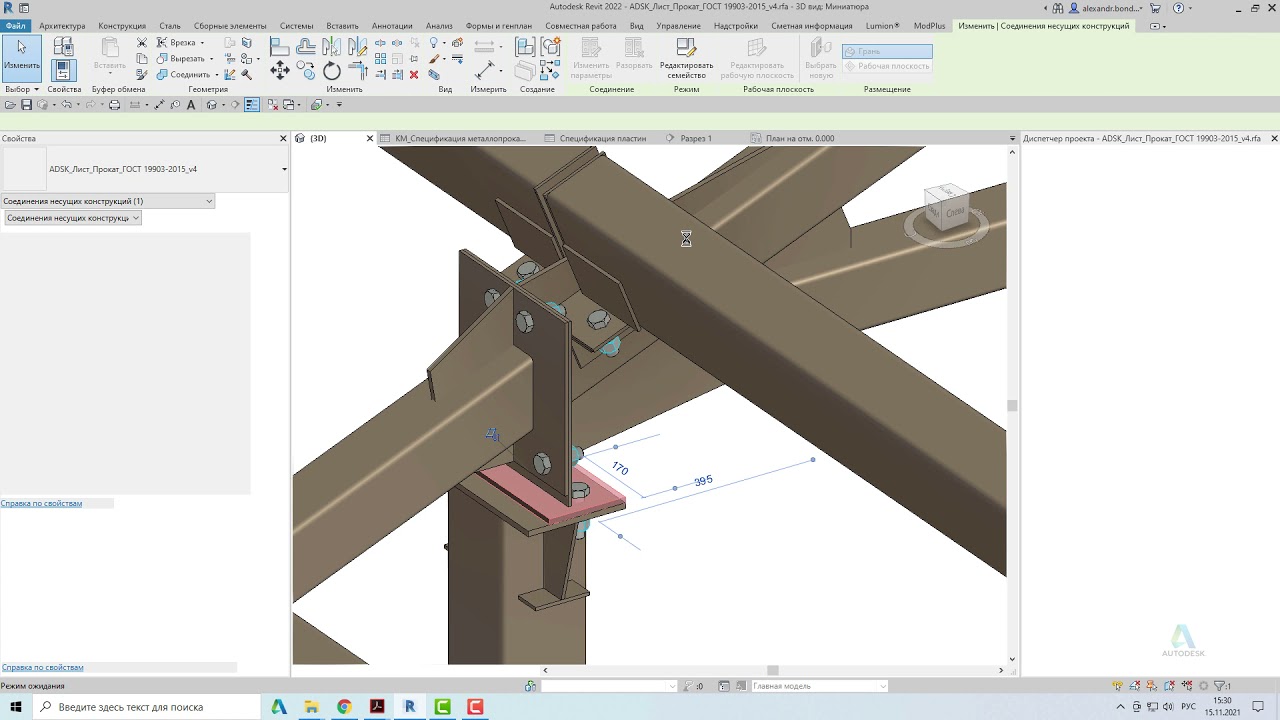This screenshot has width=1280, height=720.
Task: Close the Диспетчер проекта browser panel
Action: [x=1274, y=138]
